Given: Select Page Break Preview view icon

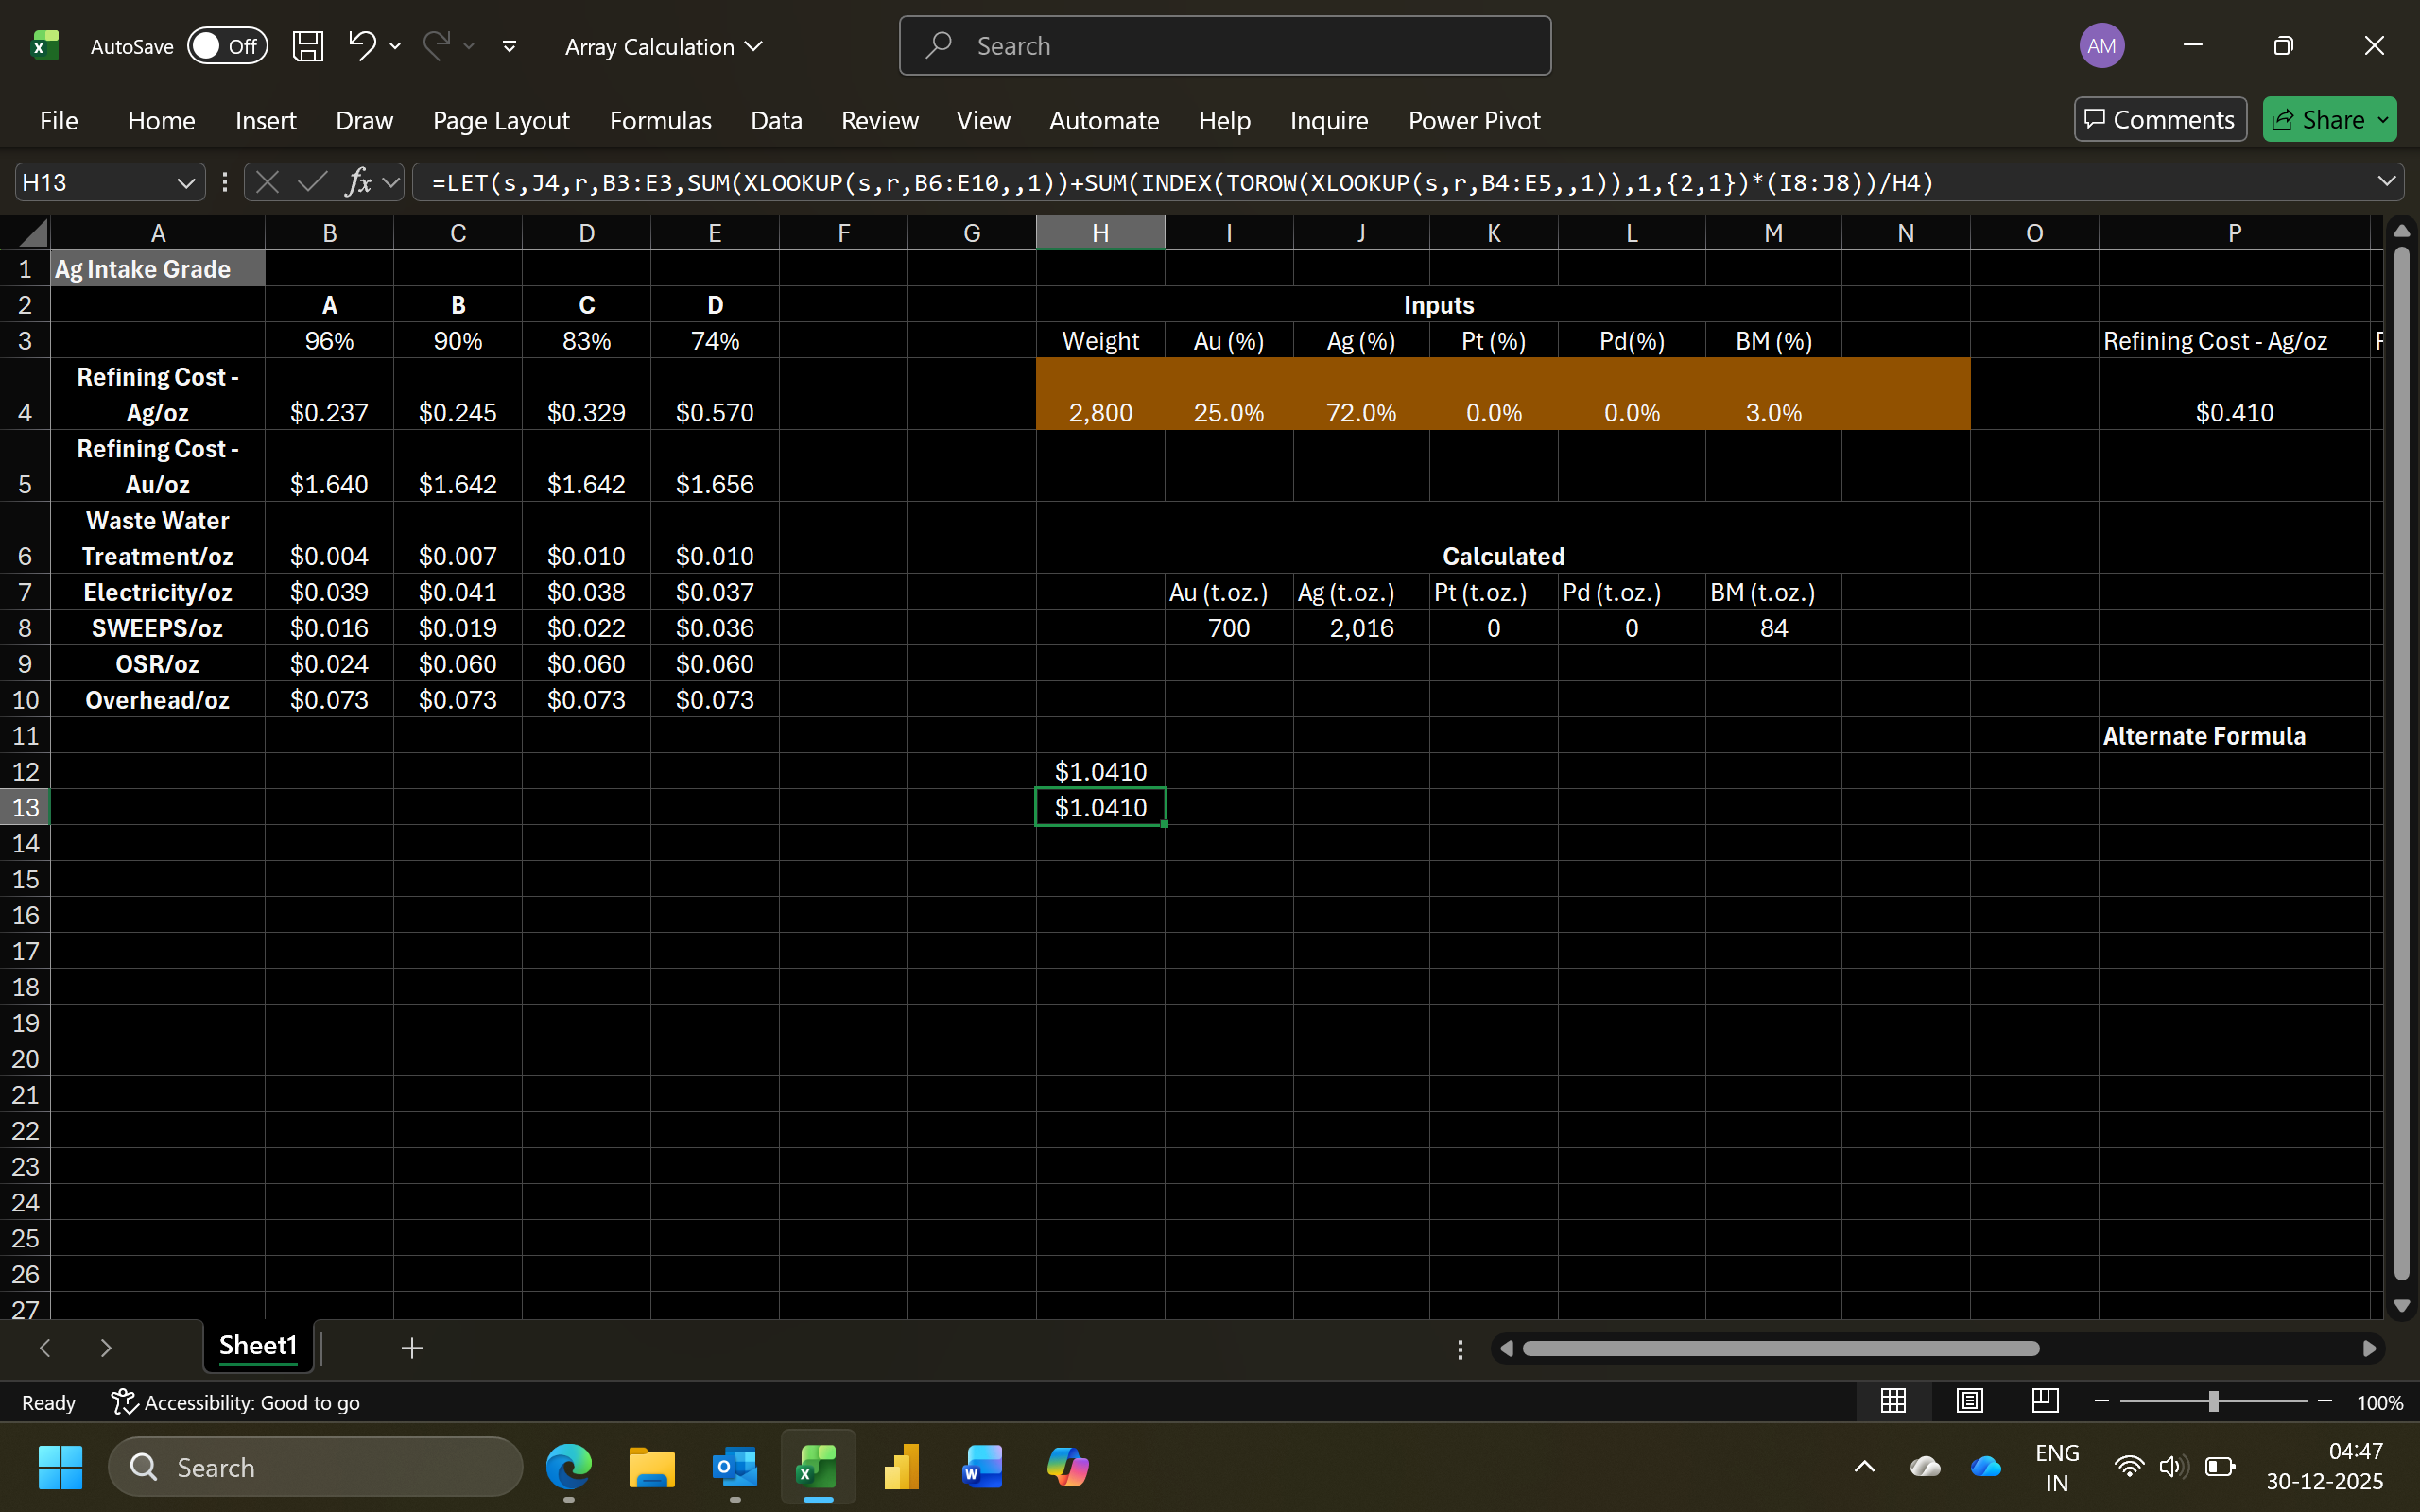Looking at the screenshot, I should (2045, 1402).
